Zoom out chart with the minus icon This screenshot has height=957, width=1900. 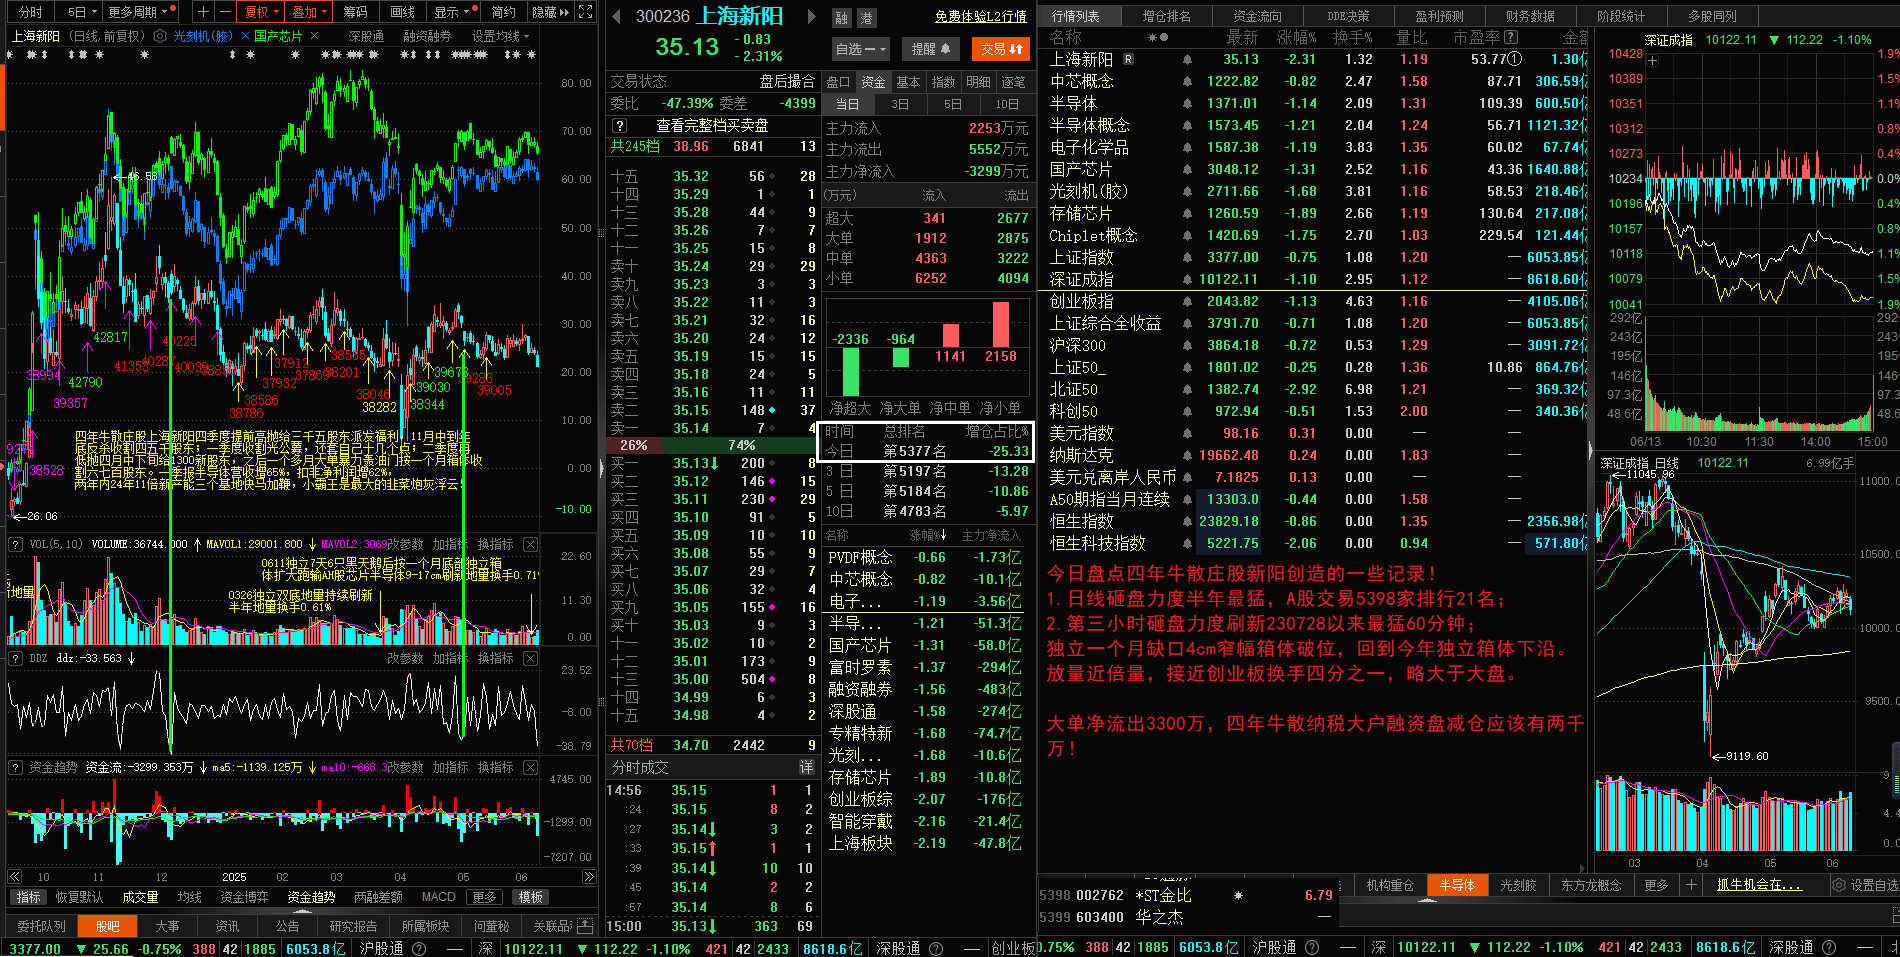click(225, 12)
